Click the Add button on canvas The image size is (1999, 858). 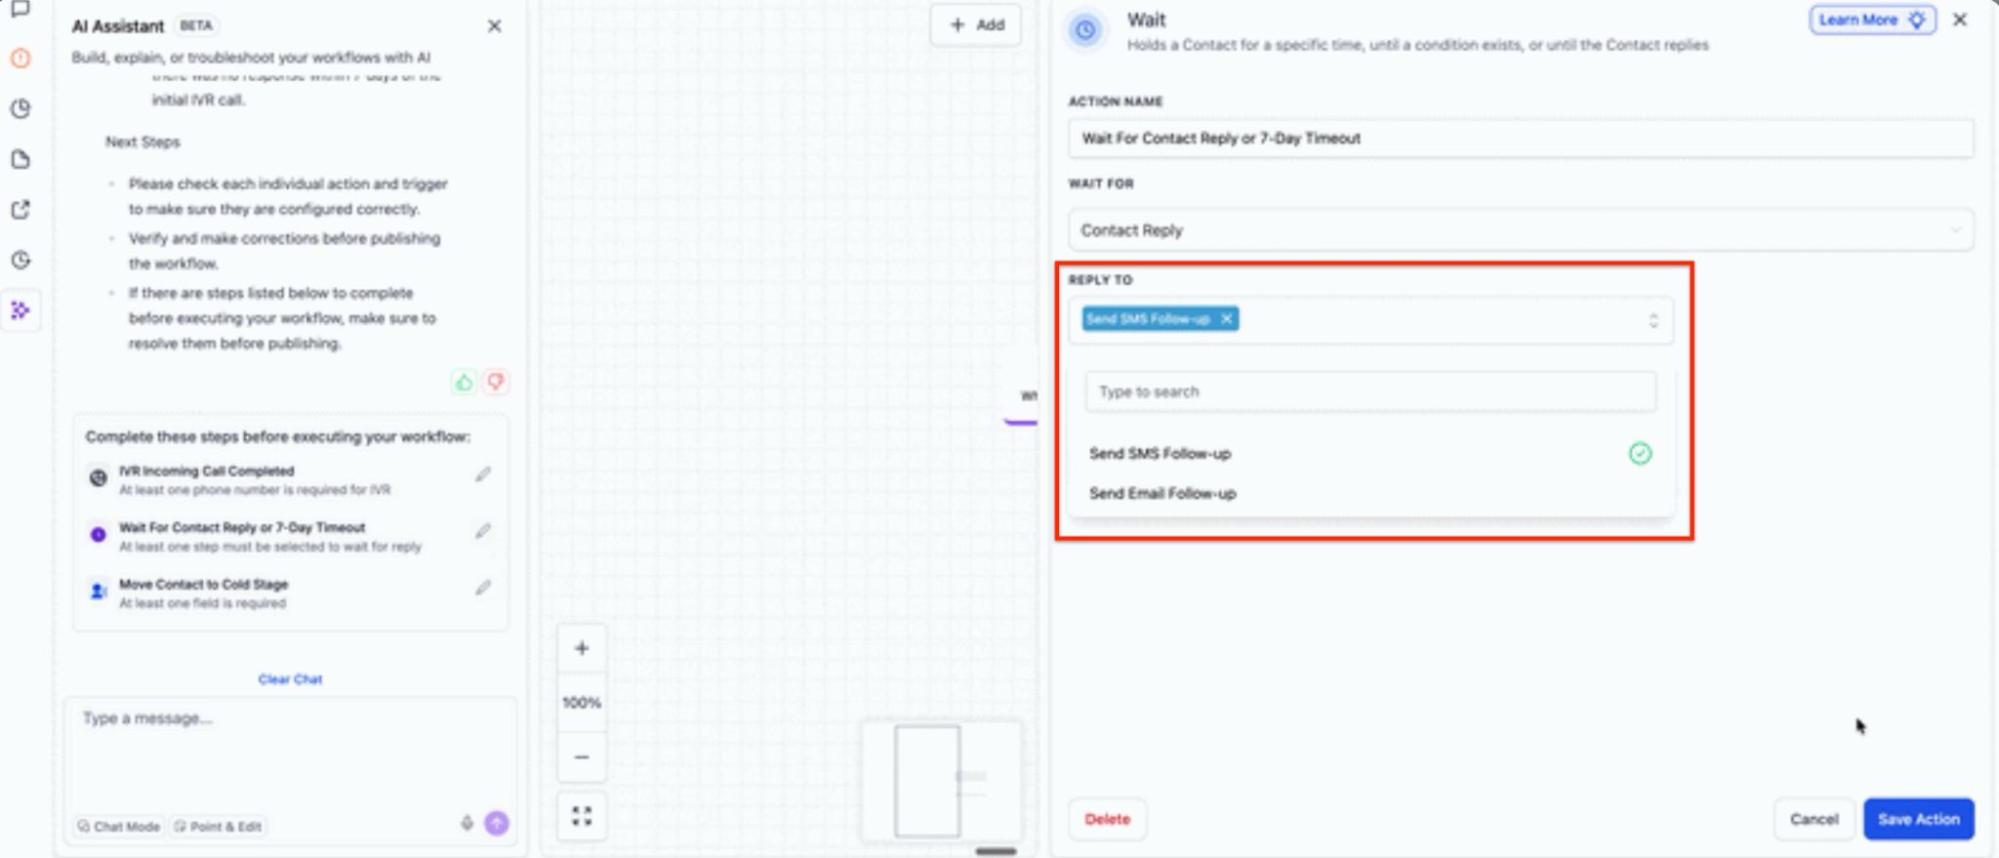tap(976, 25)
